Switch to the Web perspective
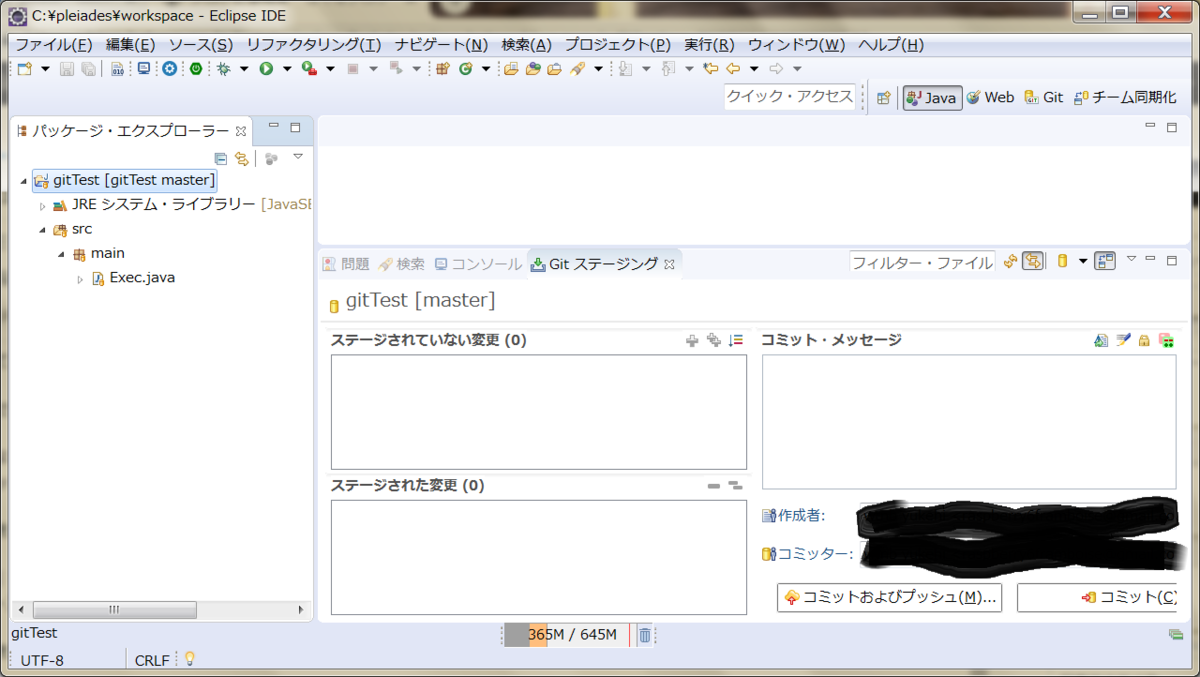 [990, 98]
